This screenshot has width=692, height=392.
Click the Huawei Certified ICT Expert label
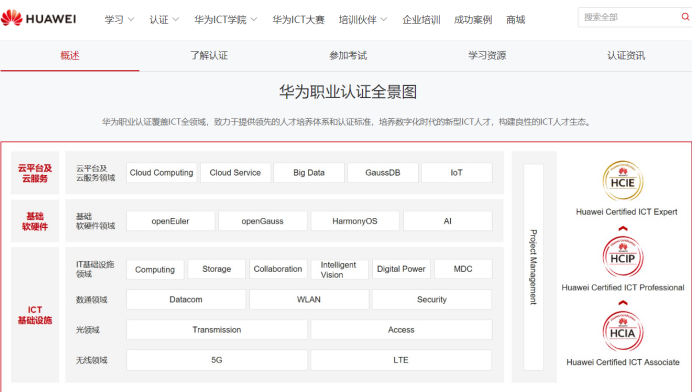coord(626,212)
